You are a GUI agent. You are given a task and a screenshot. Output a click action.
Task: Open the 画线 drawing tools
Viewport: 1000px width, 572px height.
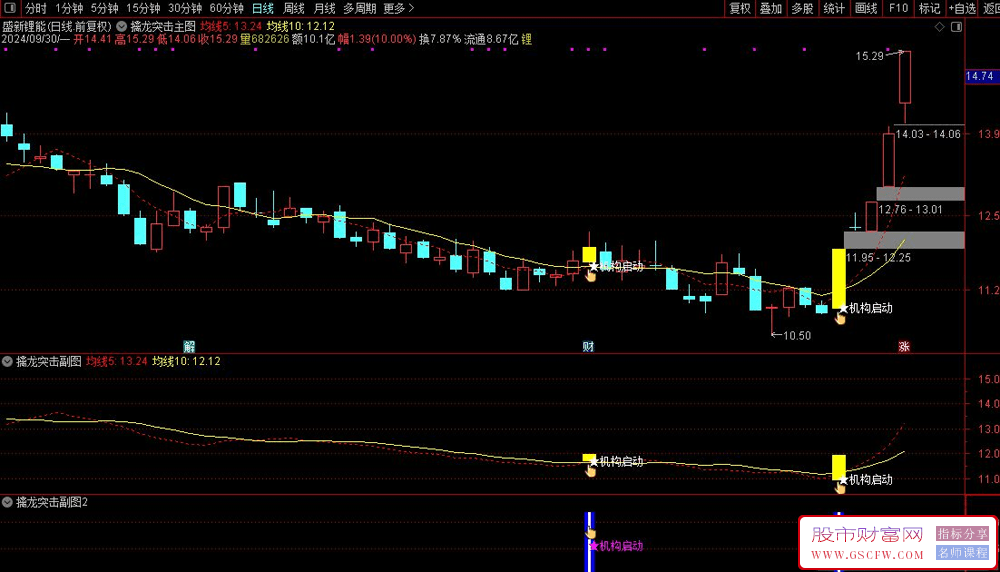click(865, 8)
